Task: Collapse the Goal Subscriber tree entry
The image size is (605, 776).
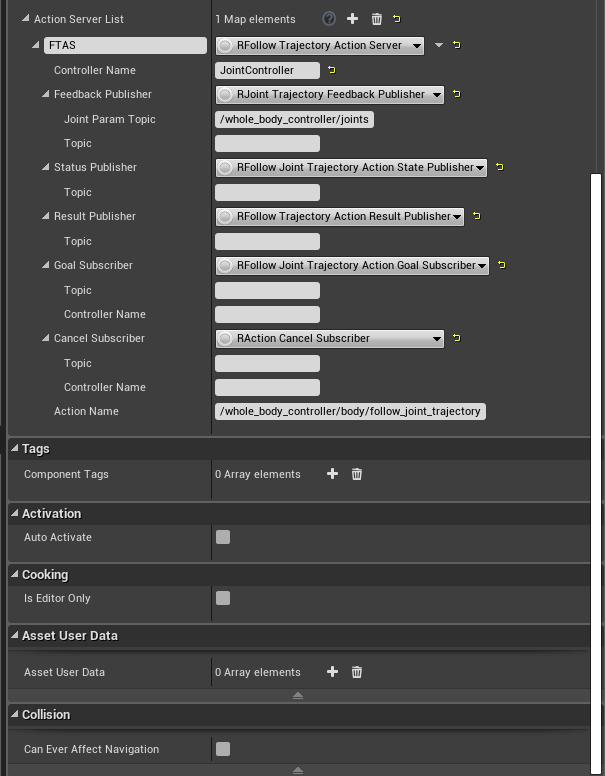Action: click(46, 265)
